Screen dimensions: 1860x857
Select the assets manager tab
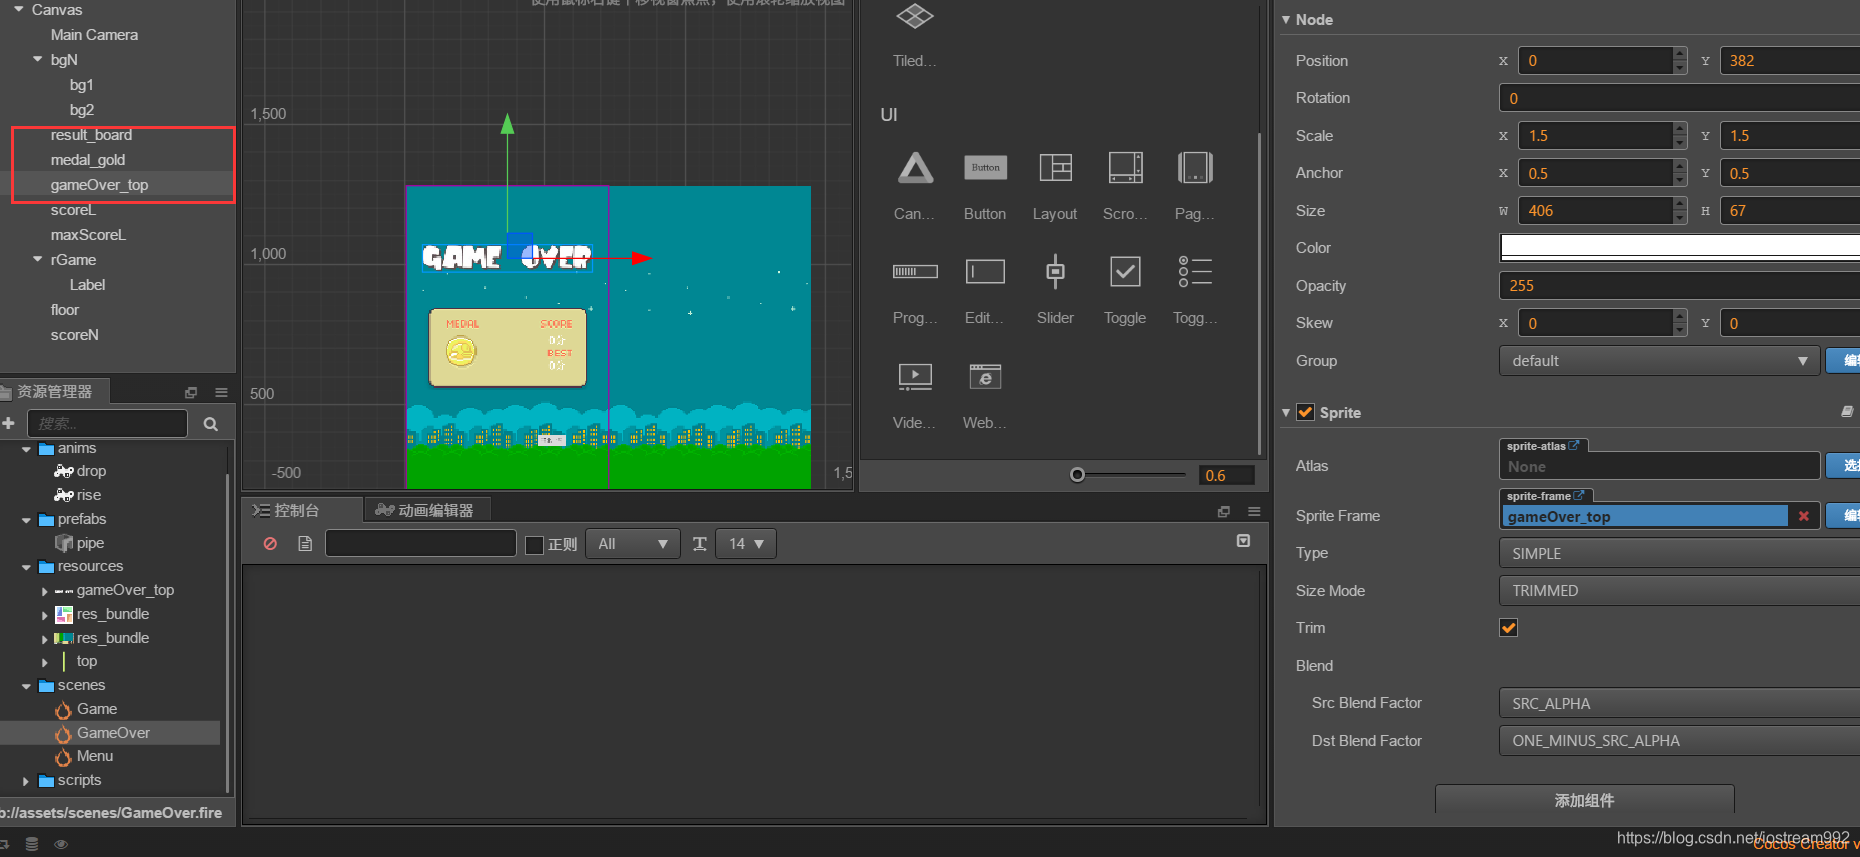[54, 392]
